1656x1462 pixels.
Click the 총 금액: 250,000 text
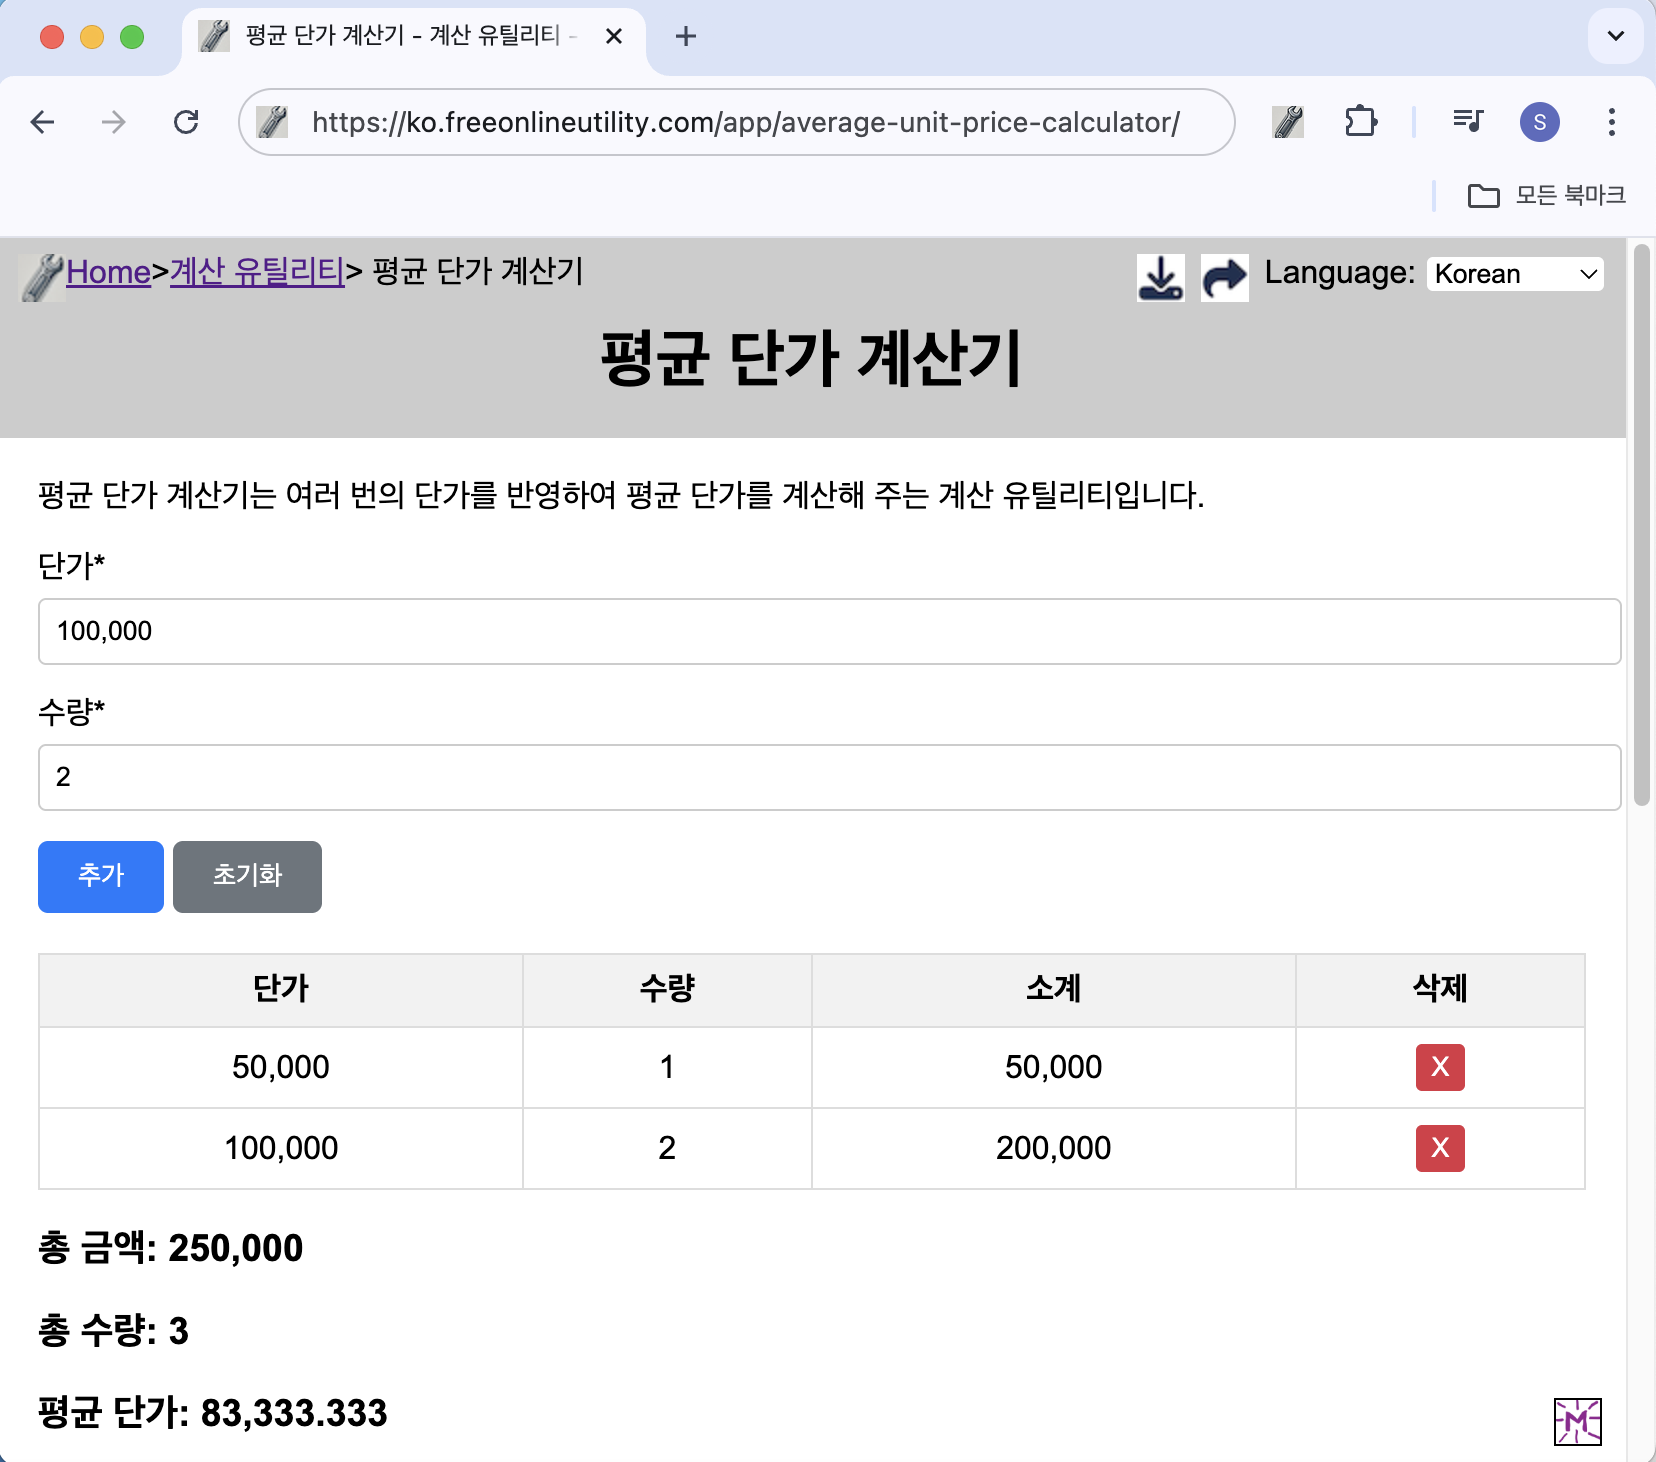click(x=170, y=1248)
